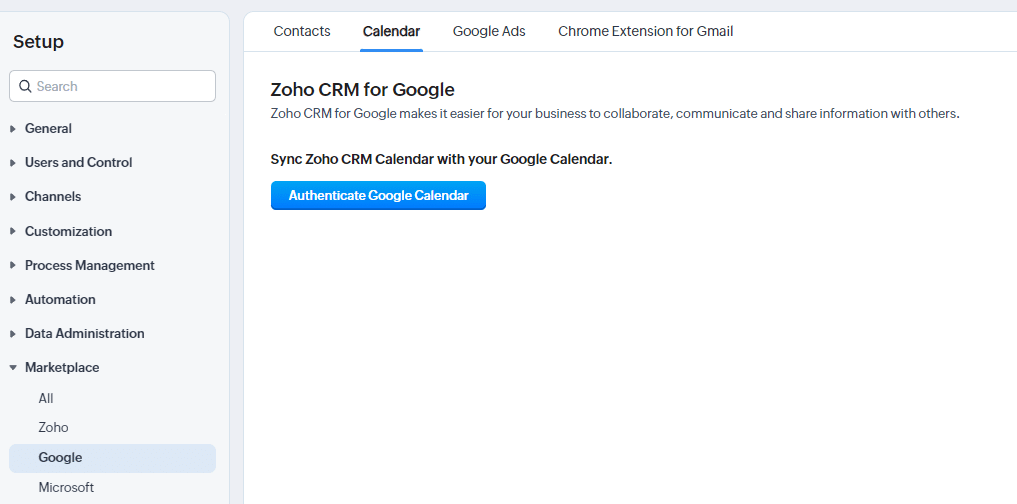Focus the Setup search field
1017x504 pixels.
pyautogui.click(x=112, y=86)
